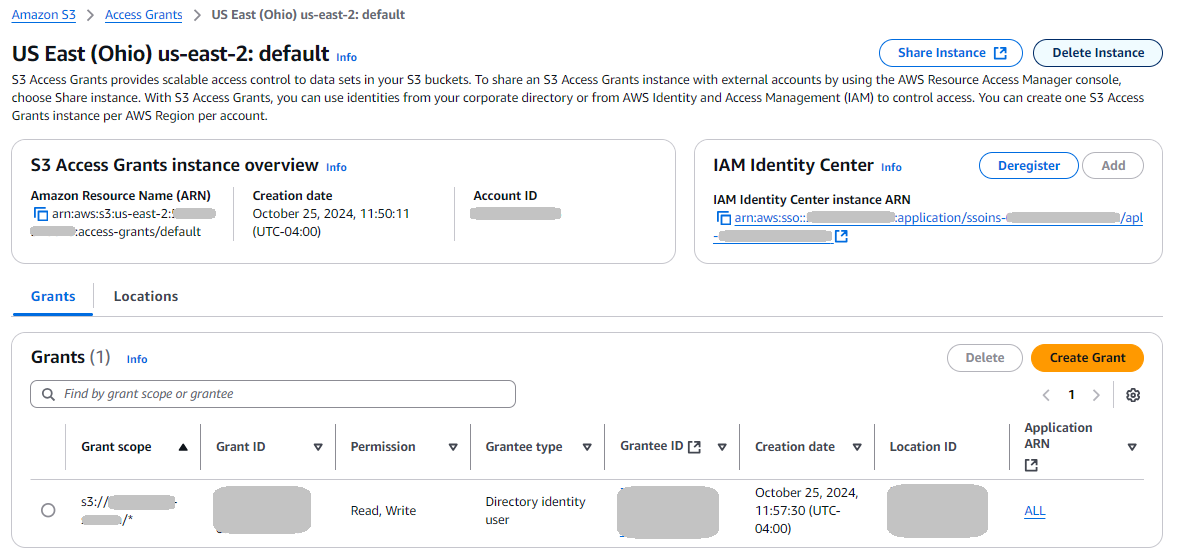Copy the S3 Access Grants instance ARN
The height and width of the screenshot is (555, 1181).
tap(41, 214)
